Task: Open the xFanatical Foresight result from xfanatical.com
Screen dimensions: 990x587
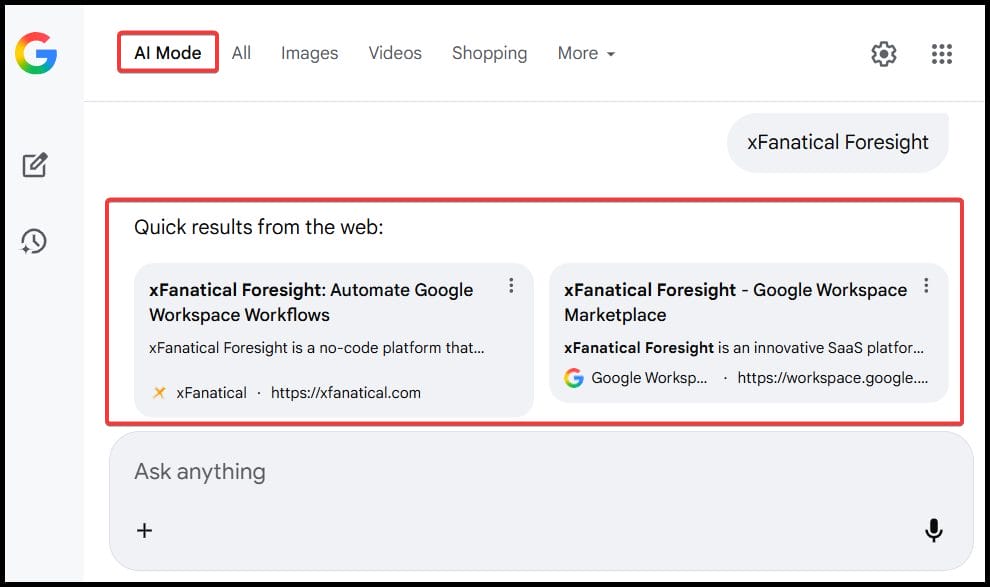Action: coord(310,302)
